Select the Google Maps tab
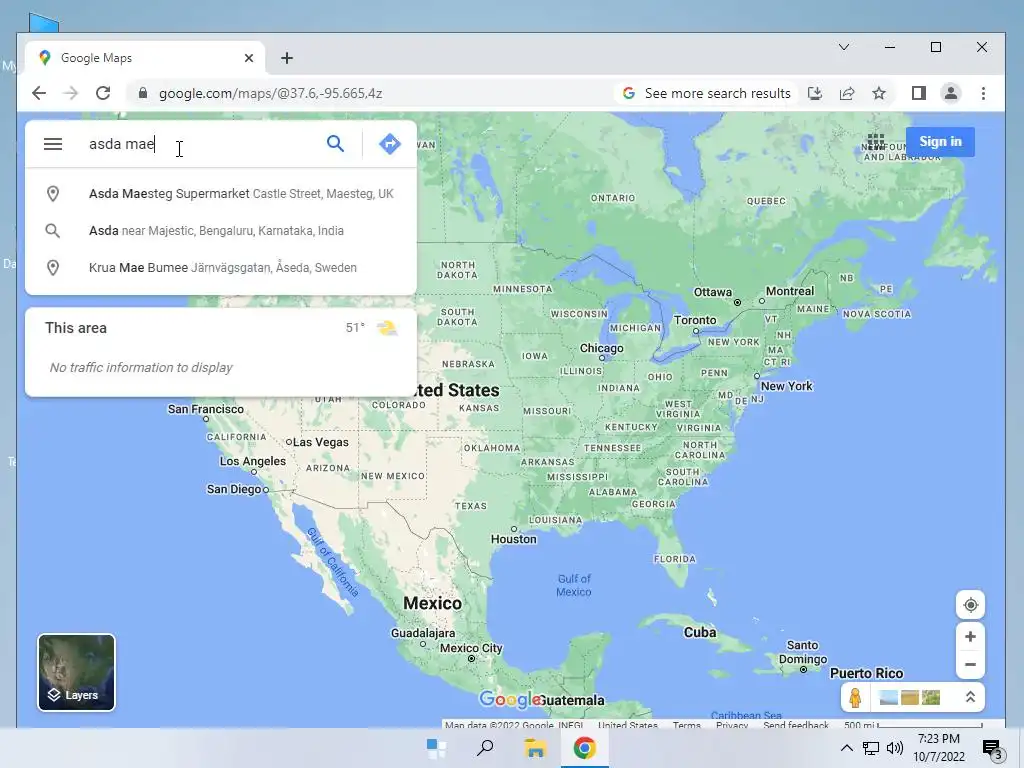The height and width of the screenshot is (768, 1024). click(145, 58)
